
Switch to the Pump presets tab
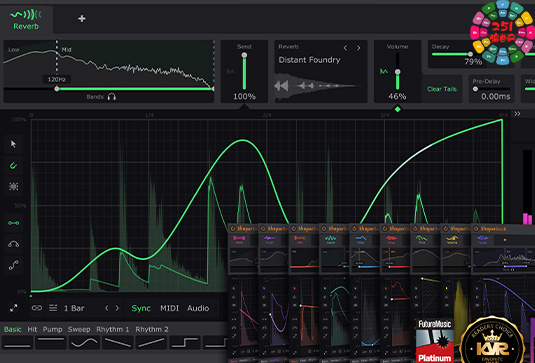click(53, 329)
